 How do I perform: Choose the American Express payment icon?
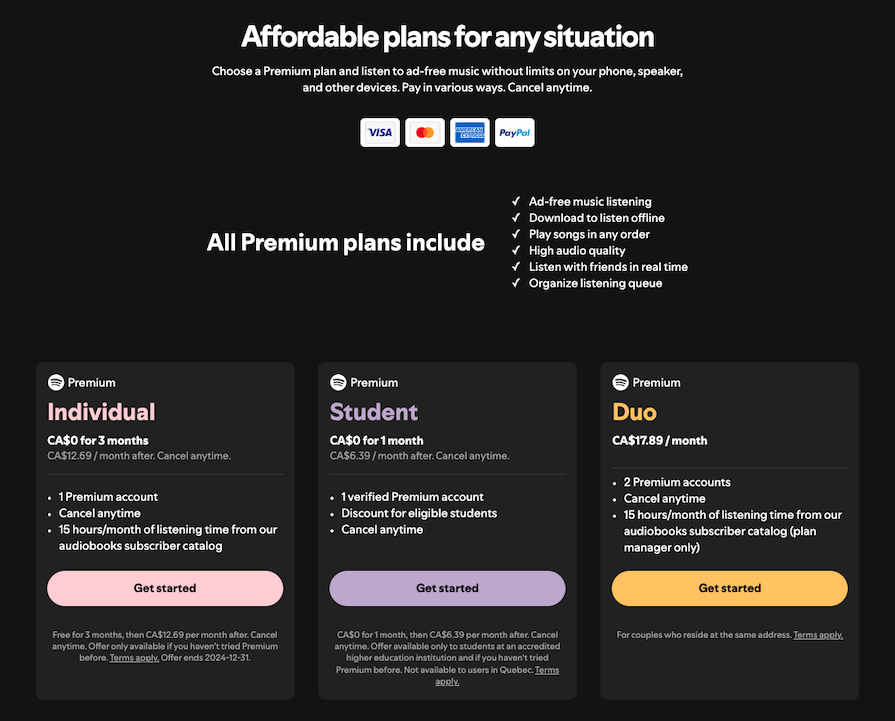click(x=469, y=131)
